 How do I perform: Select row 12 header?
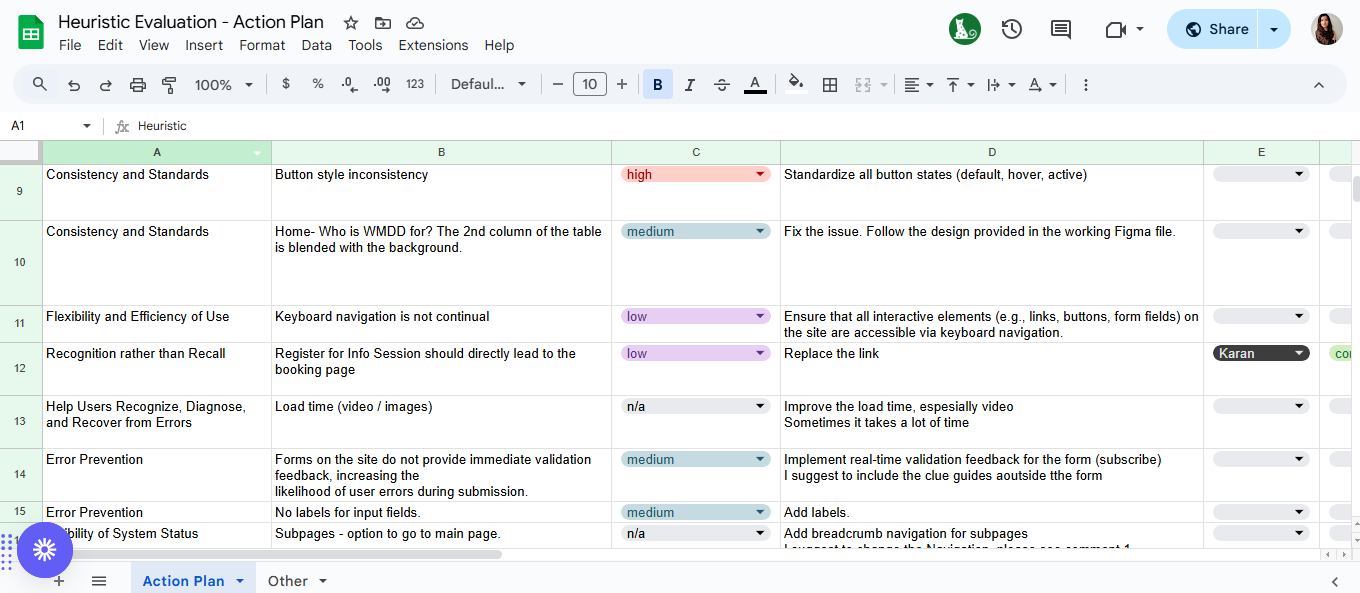20,369
